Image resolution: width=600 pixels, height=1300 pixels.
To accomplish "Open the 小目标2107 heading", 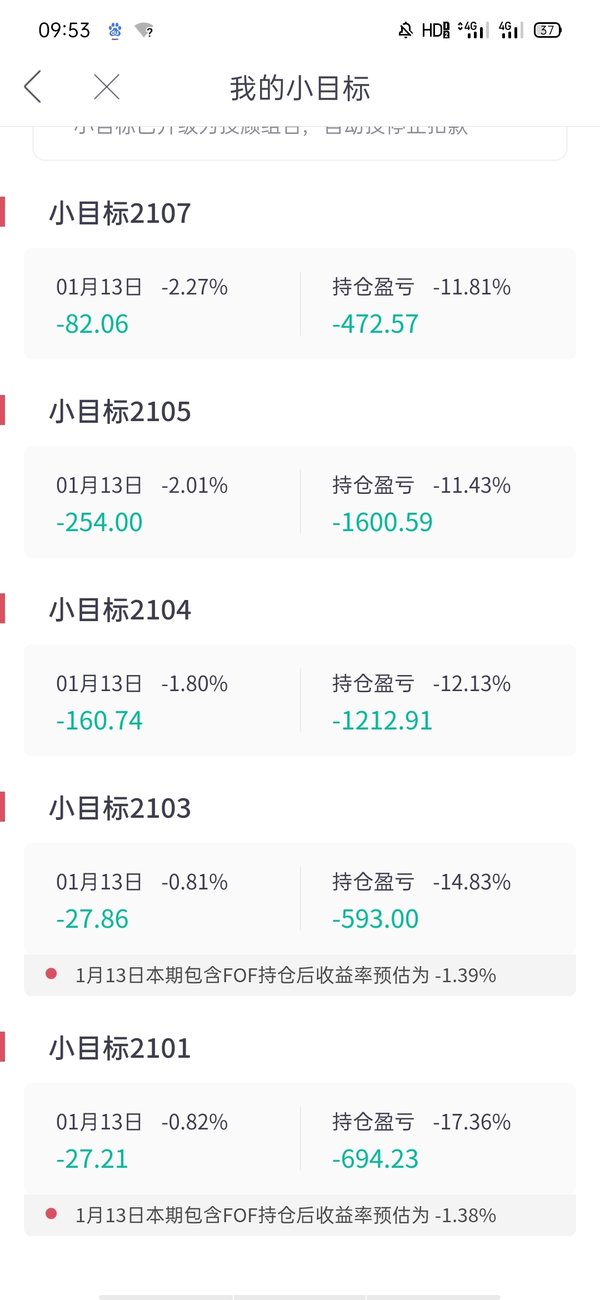I will [x=120, y=213].
